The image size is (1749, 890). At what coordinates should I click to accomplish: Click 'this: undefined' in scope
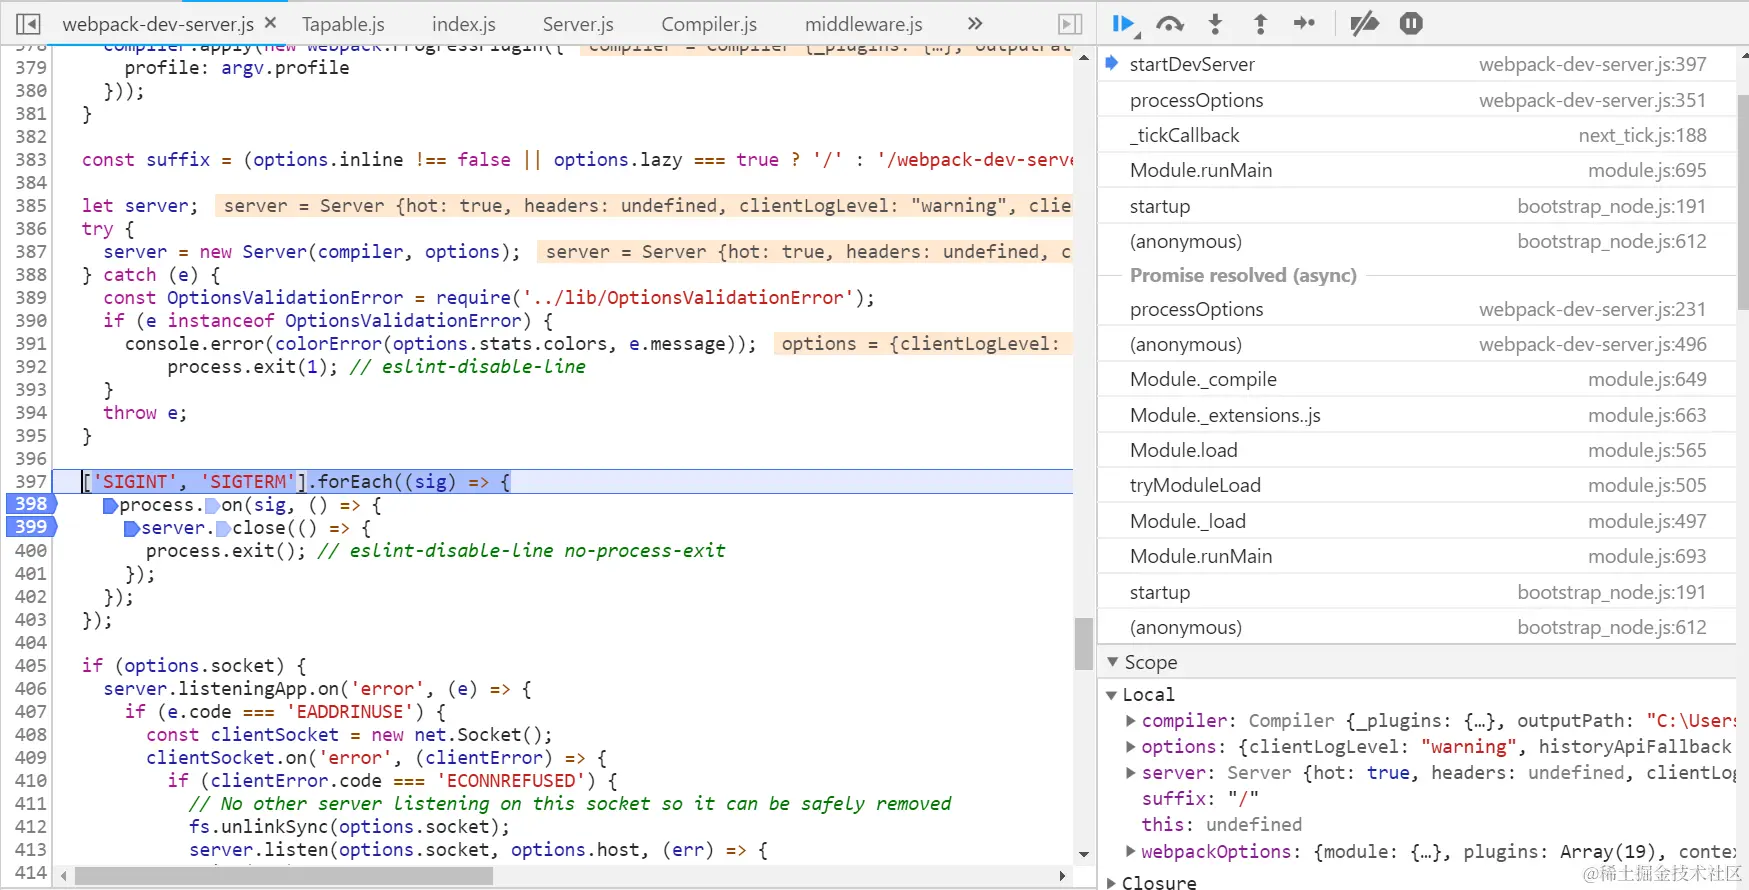[x=1222, y=825]
